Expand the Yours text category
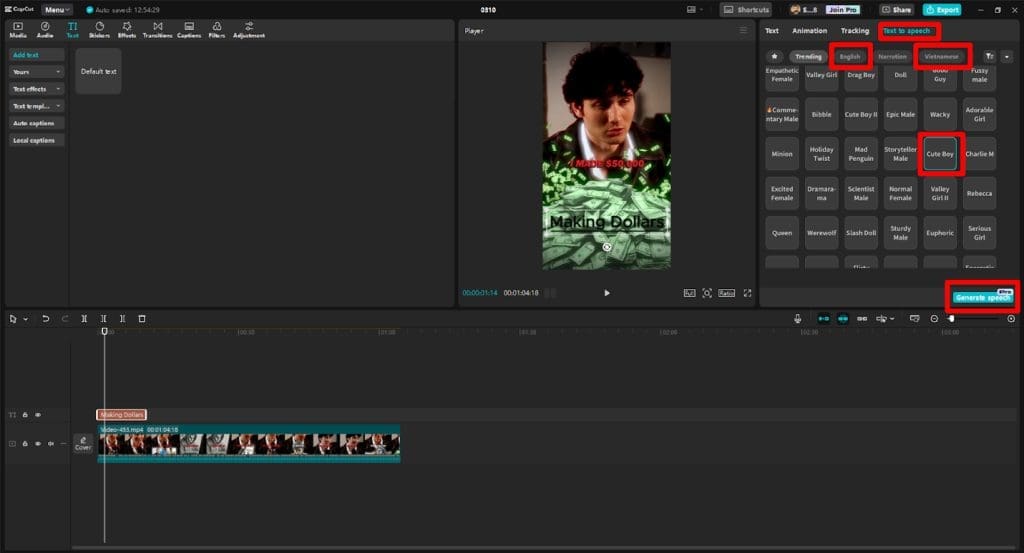 tap(37, 72)
